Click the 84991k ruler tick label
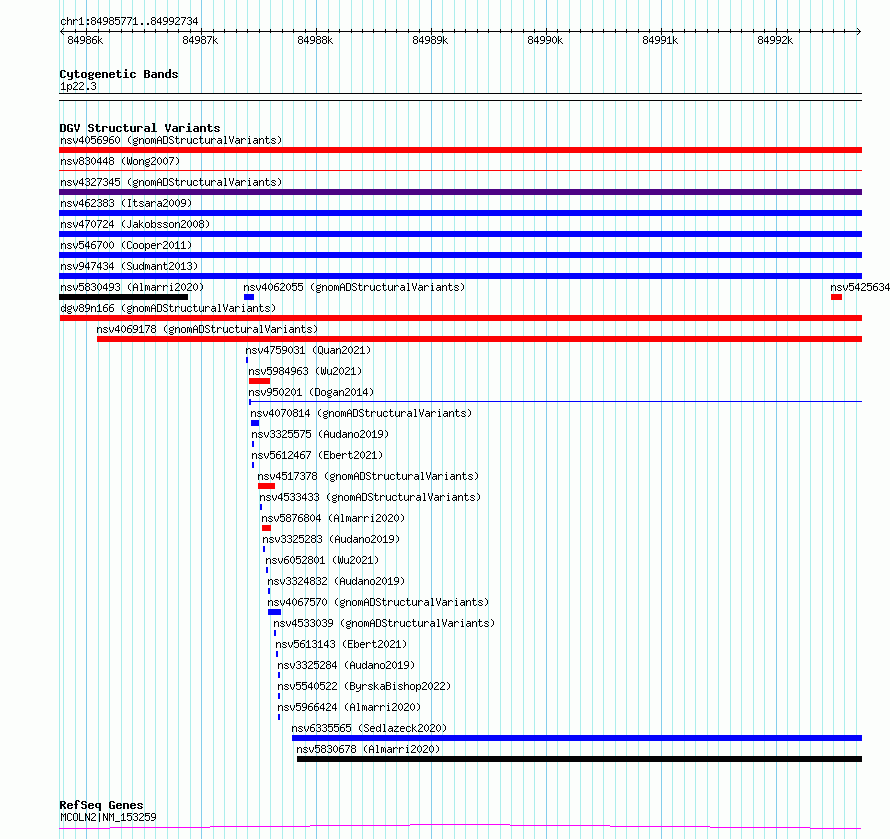Image resolution: width=890 pixels, height=839 pixels. tap(660, 40)
